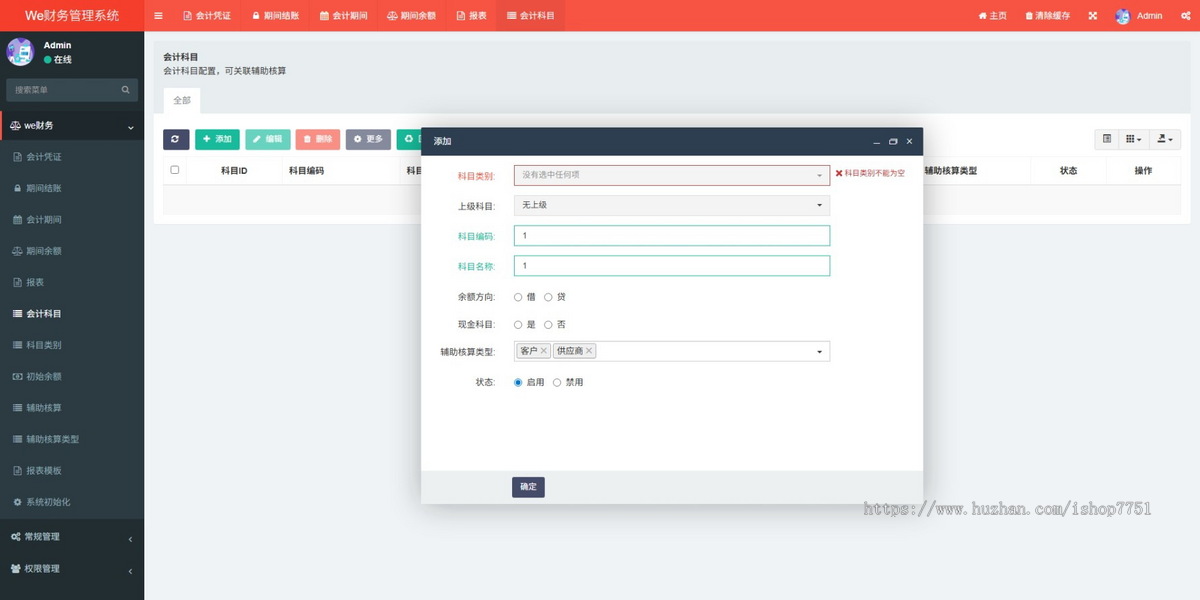This screenshot has height=600, width=1200.
Task: Open the 科目类别 dropdown
Action: pyautogui.click(x=672, y=175)
